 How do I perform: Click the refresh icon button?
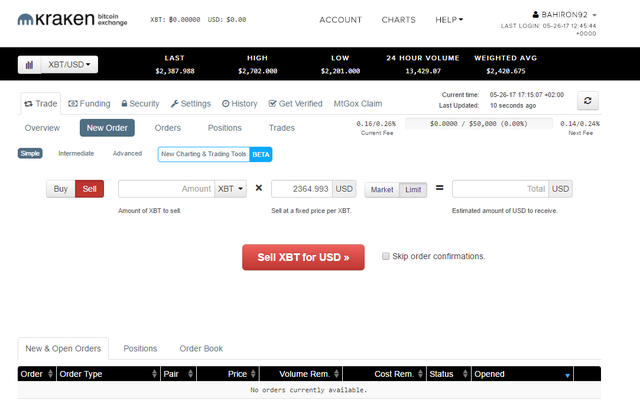tap(588, 101)
